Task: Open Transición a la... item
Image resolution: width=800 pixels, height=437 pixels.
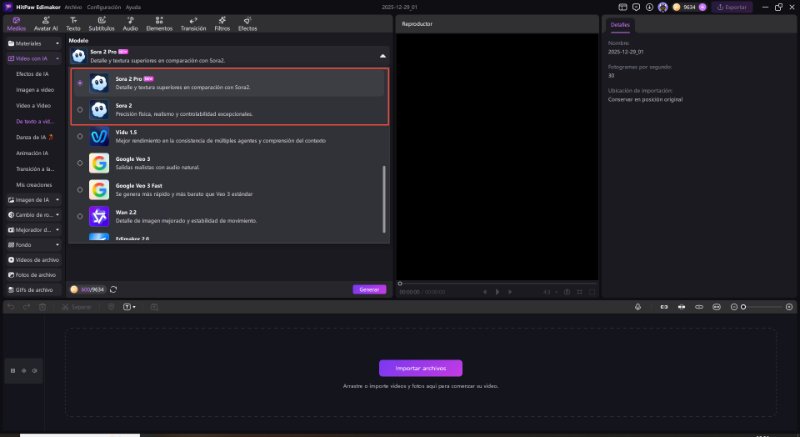Action: pyautogui.click(x=35, y=169)
